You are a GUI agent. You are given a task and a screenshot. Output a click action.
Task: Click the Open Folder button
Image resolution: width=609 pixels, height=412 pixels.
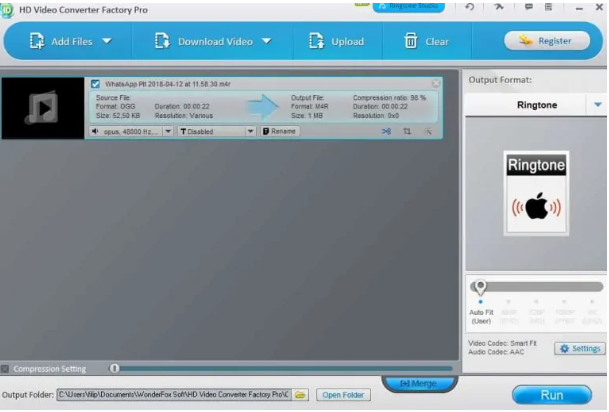(343, 395)
